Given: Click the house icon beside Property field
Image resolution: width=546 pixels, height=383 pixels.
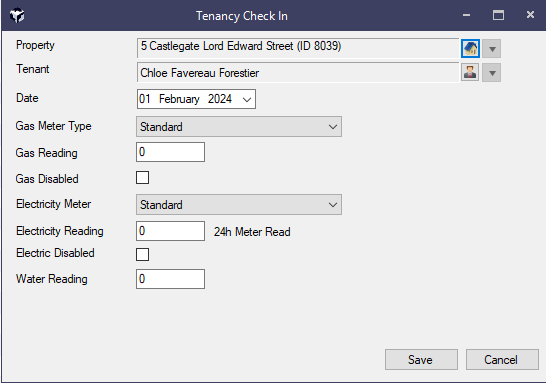Looking at the screenshot, I should click(x=470, y=48).
